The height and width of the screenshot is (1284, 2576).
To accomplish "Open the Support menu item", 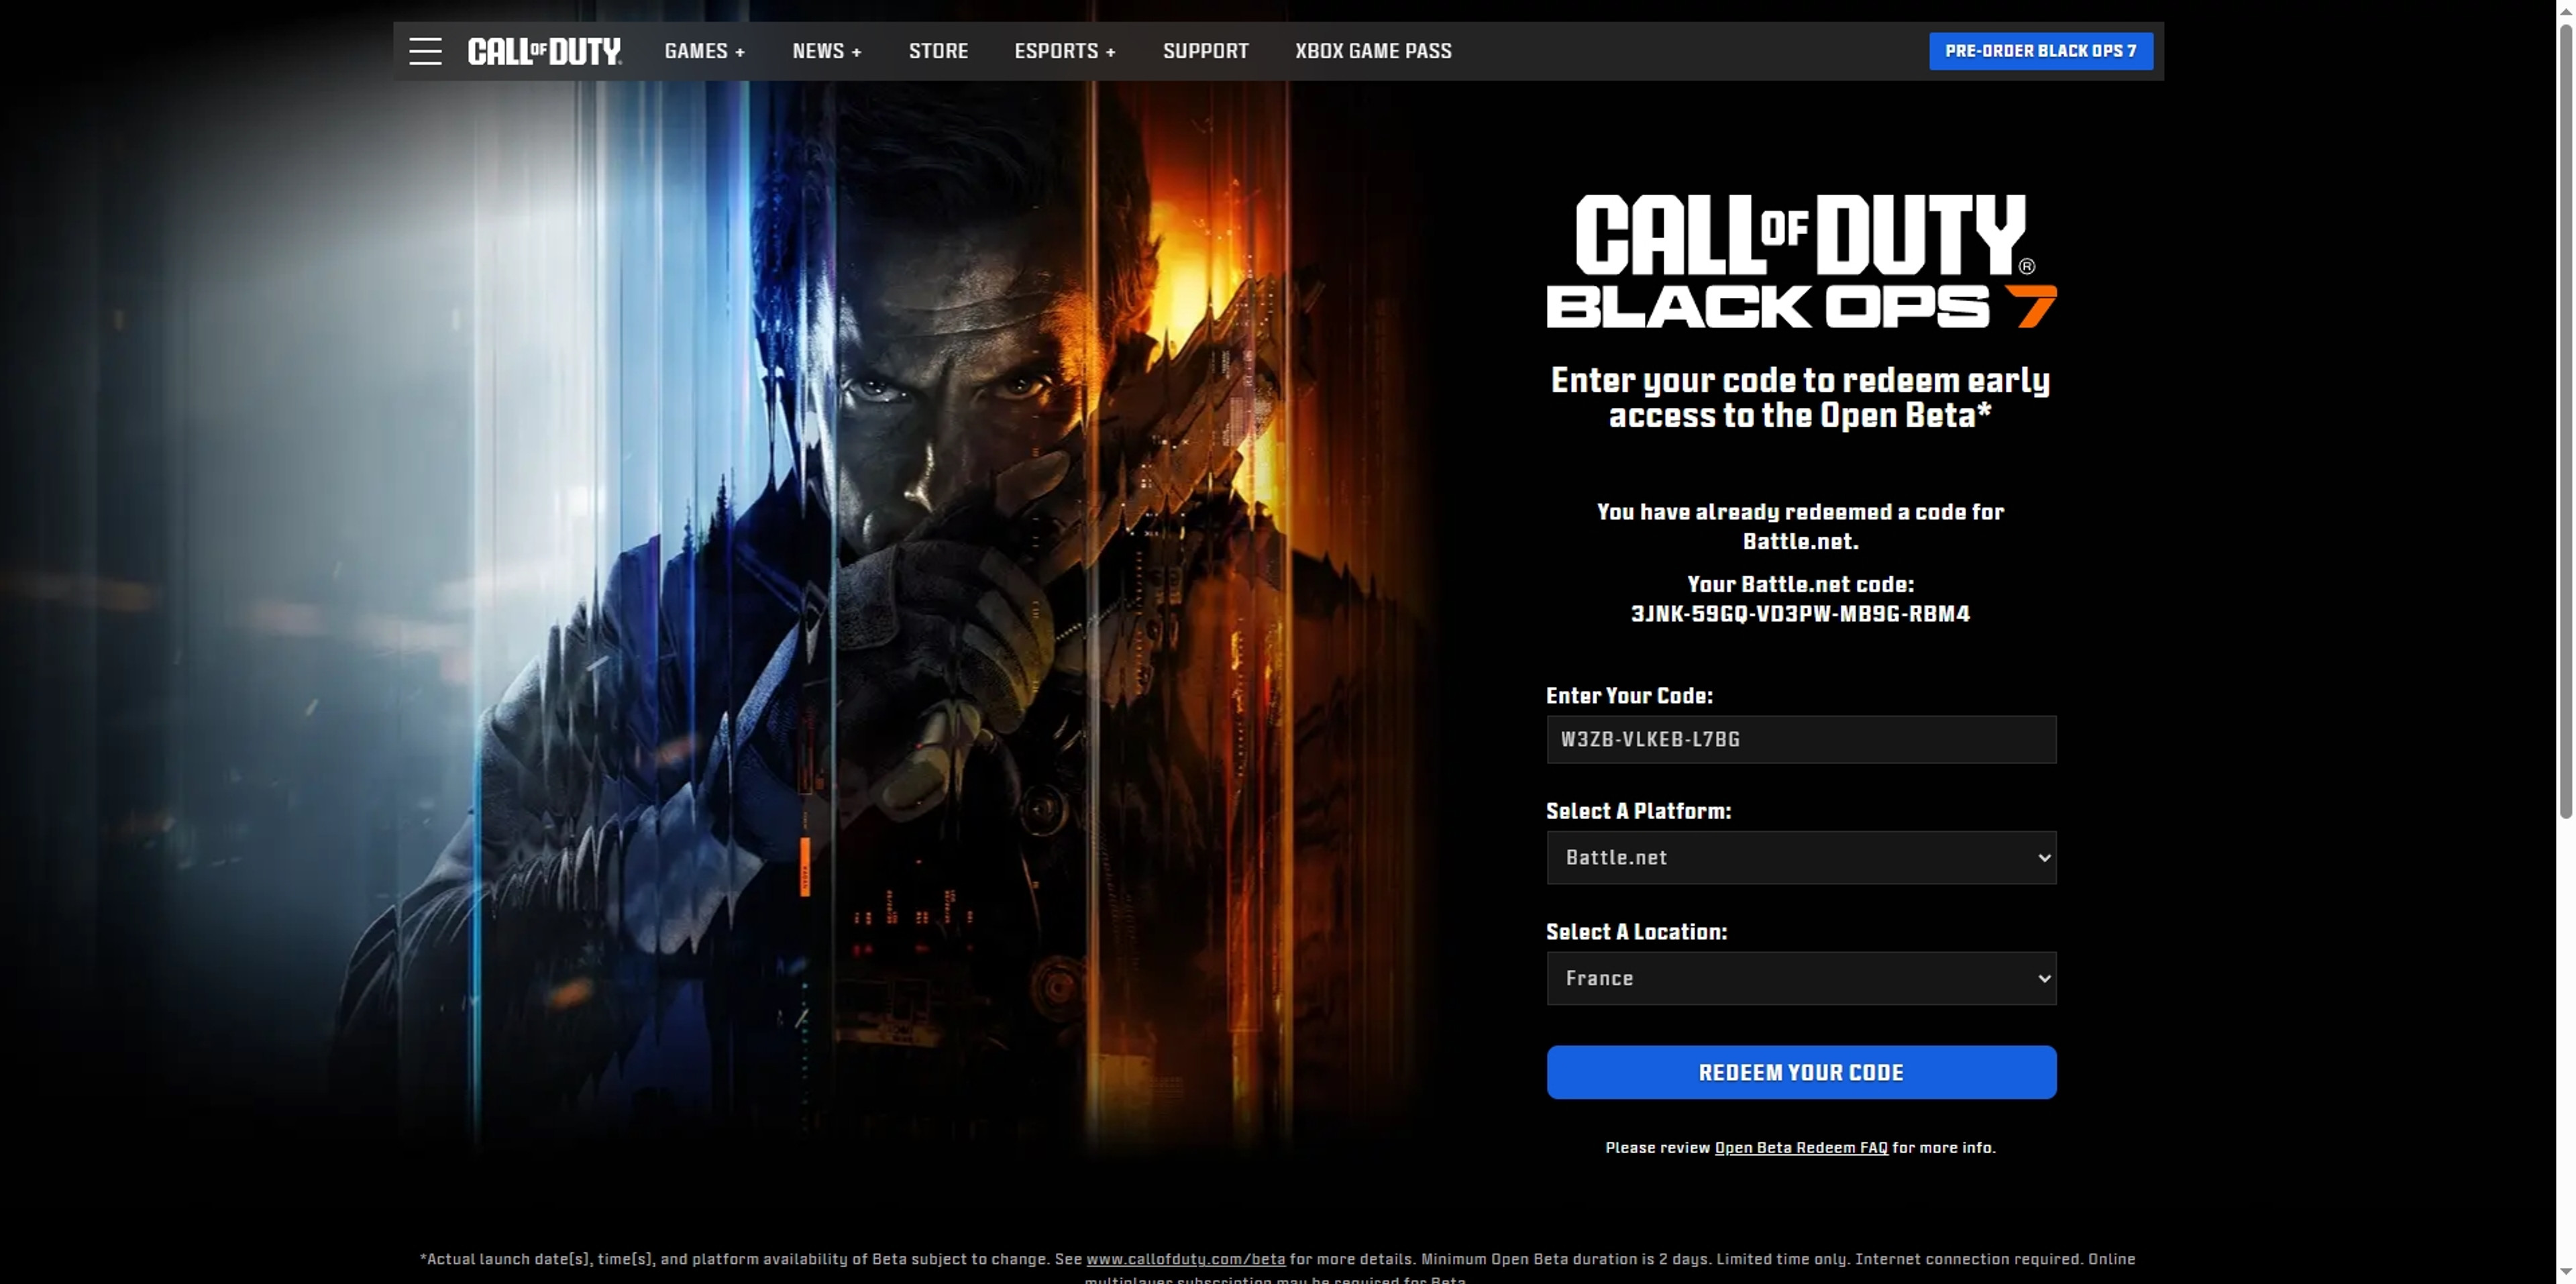I will click(1205, 51).
